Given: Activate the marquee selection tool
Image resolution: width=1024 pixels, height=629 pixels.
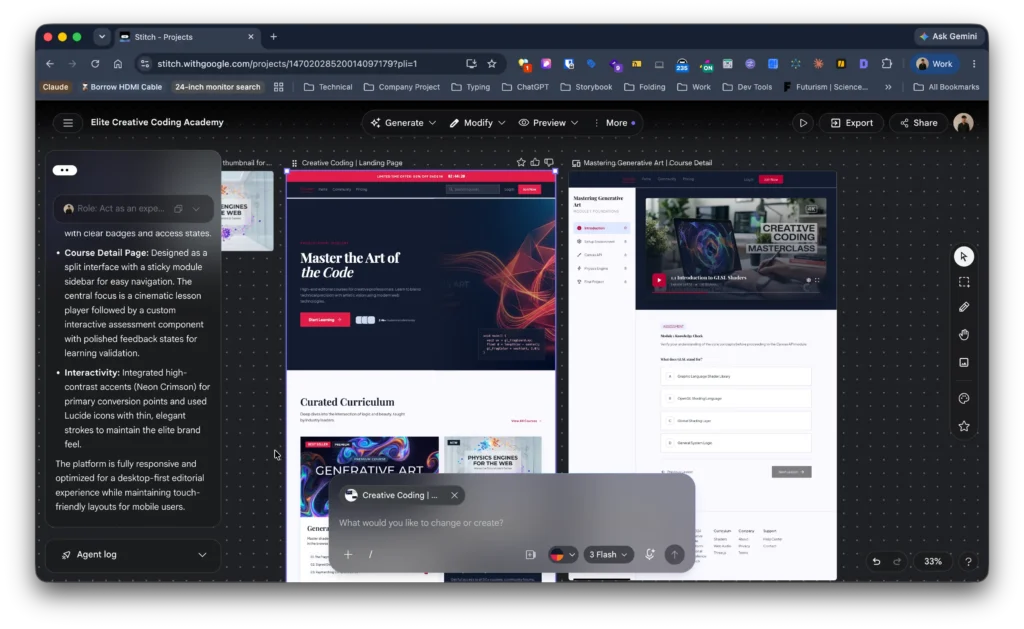Looking at the screenshot, I should [x=963, y=282].
